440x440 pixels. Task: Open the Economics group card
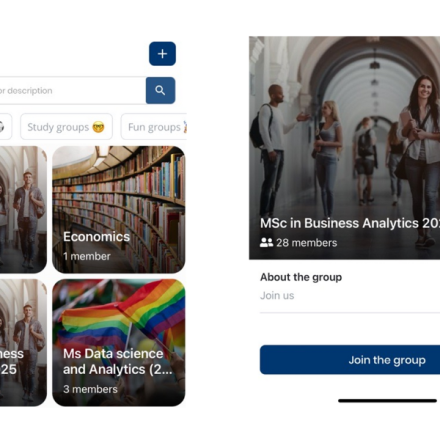click(x=119, y=209)
